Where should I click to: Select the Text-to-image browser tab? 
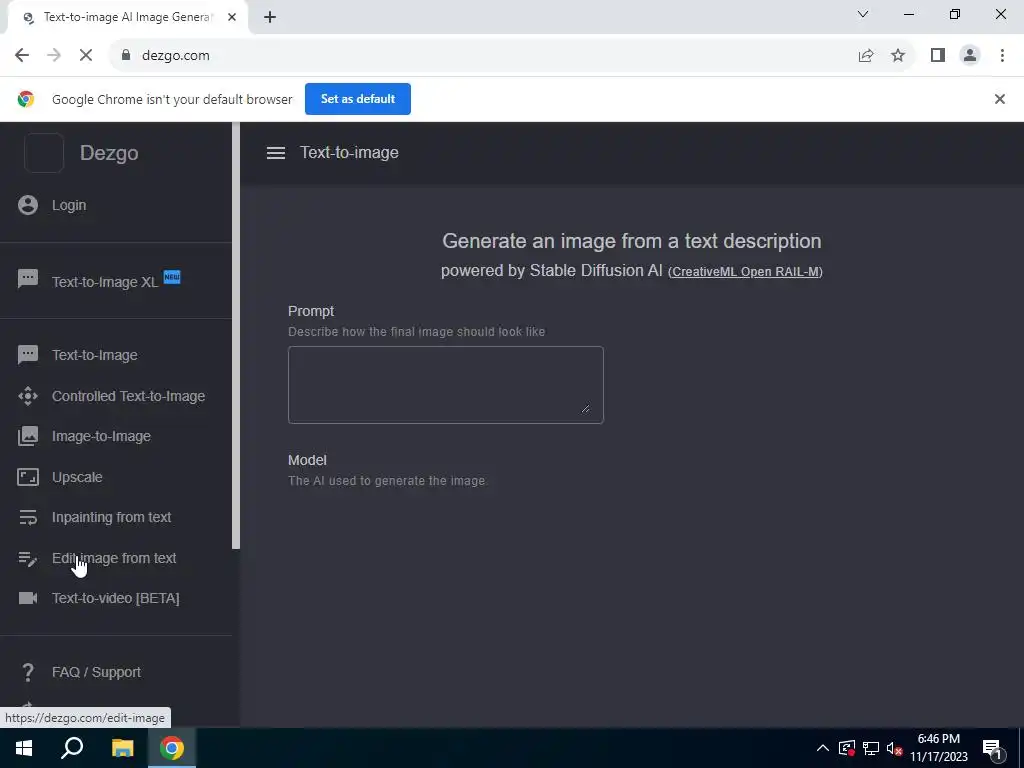[127, 18]
